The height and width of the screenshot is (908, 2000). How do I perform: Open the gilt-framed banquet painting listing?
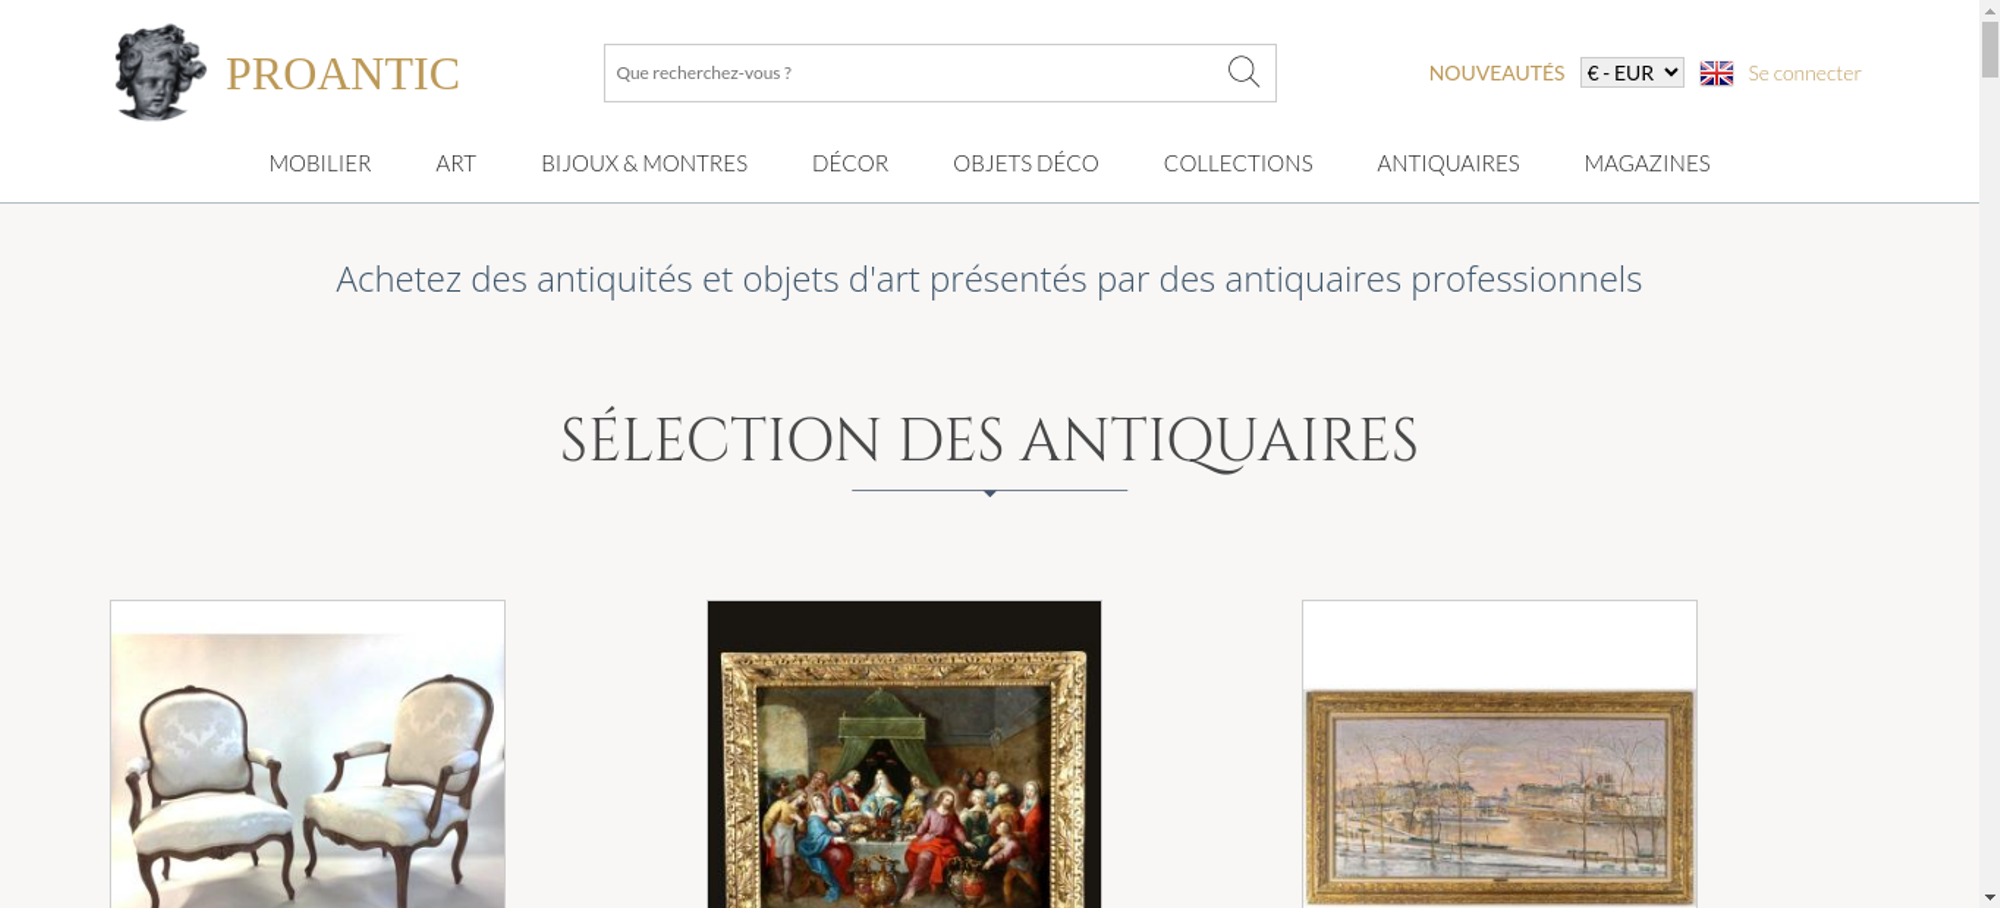tap(904, 754)
